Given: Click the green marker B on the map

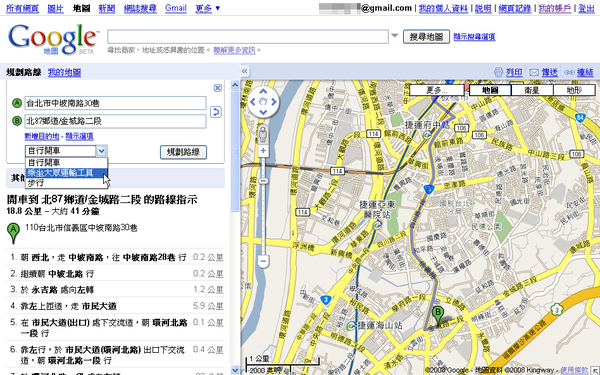Looking at the screenshot, I should [x=438, y=316].
